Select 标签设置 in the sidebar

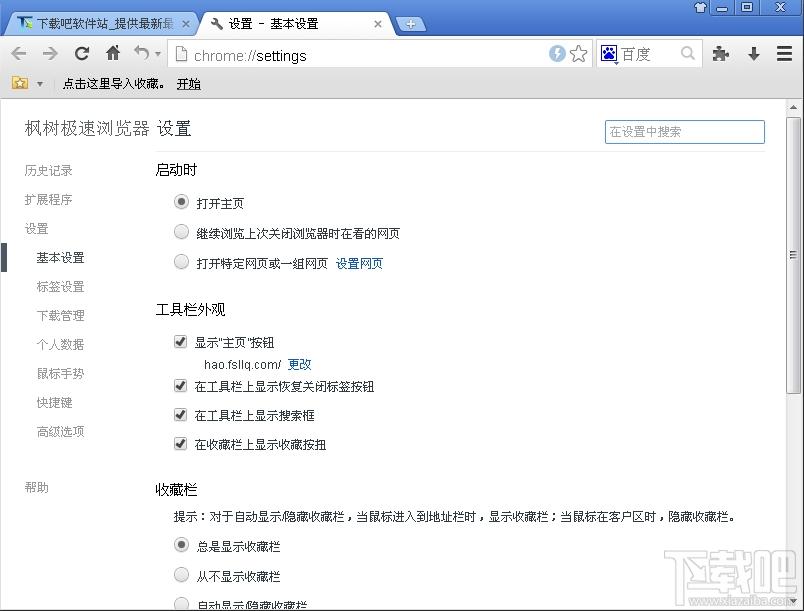pos(60,287)
